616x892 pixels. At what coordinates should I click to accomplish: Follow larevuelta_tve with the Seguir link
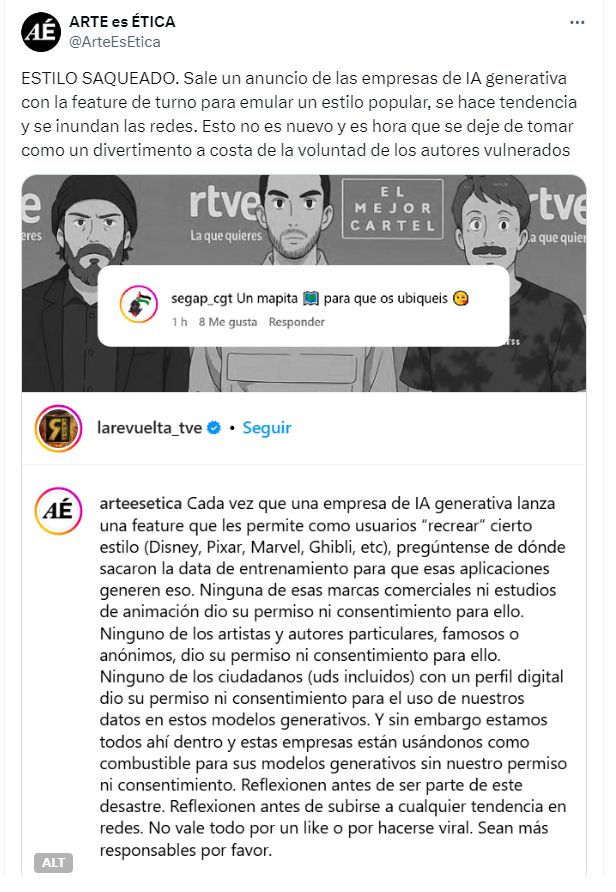click(x=267, y=428)
